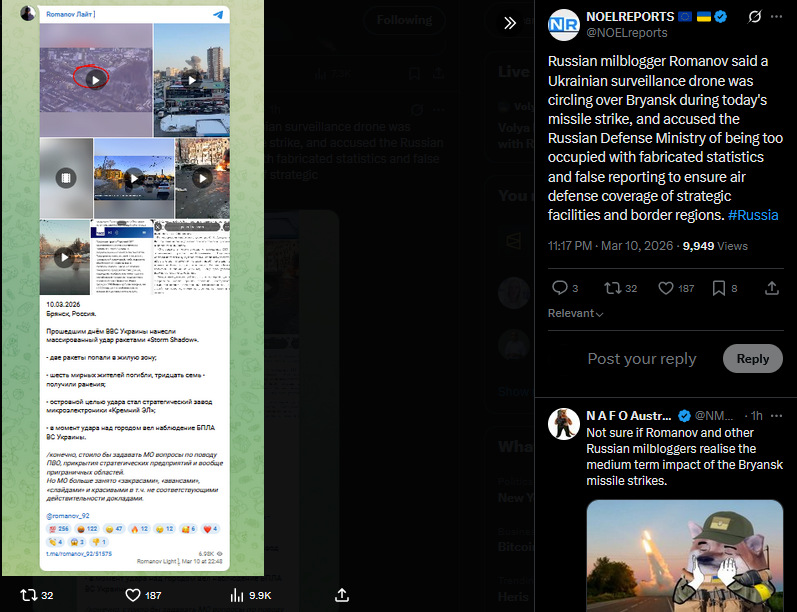Open more options on NAFO reply
Viewport: 797px width, 612px height.
click(776, 416)
